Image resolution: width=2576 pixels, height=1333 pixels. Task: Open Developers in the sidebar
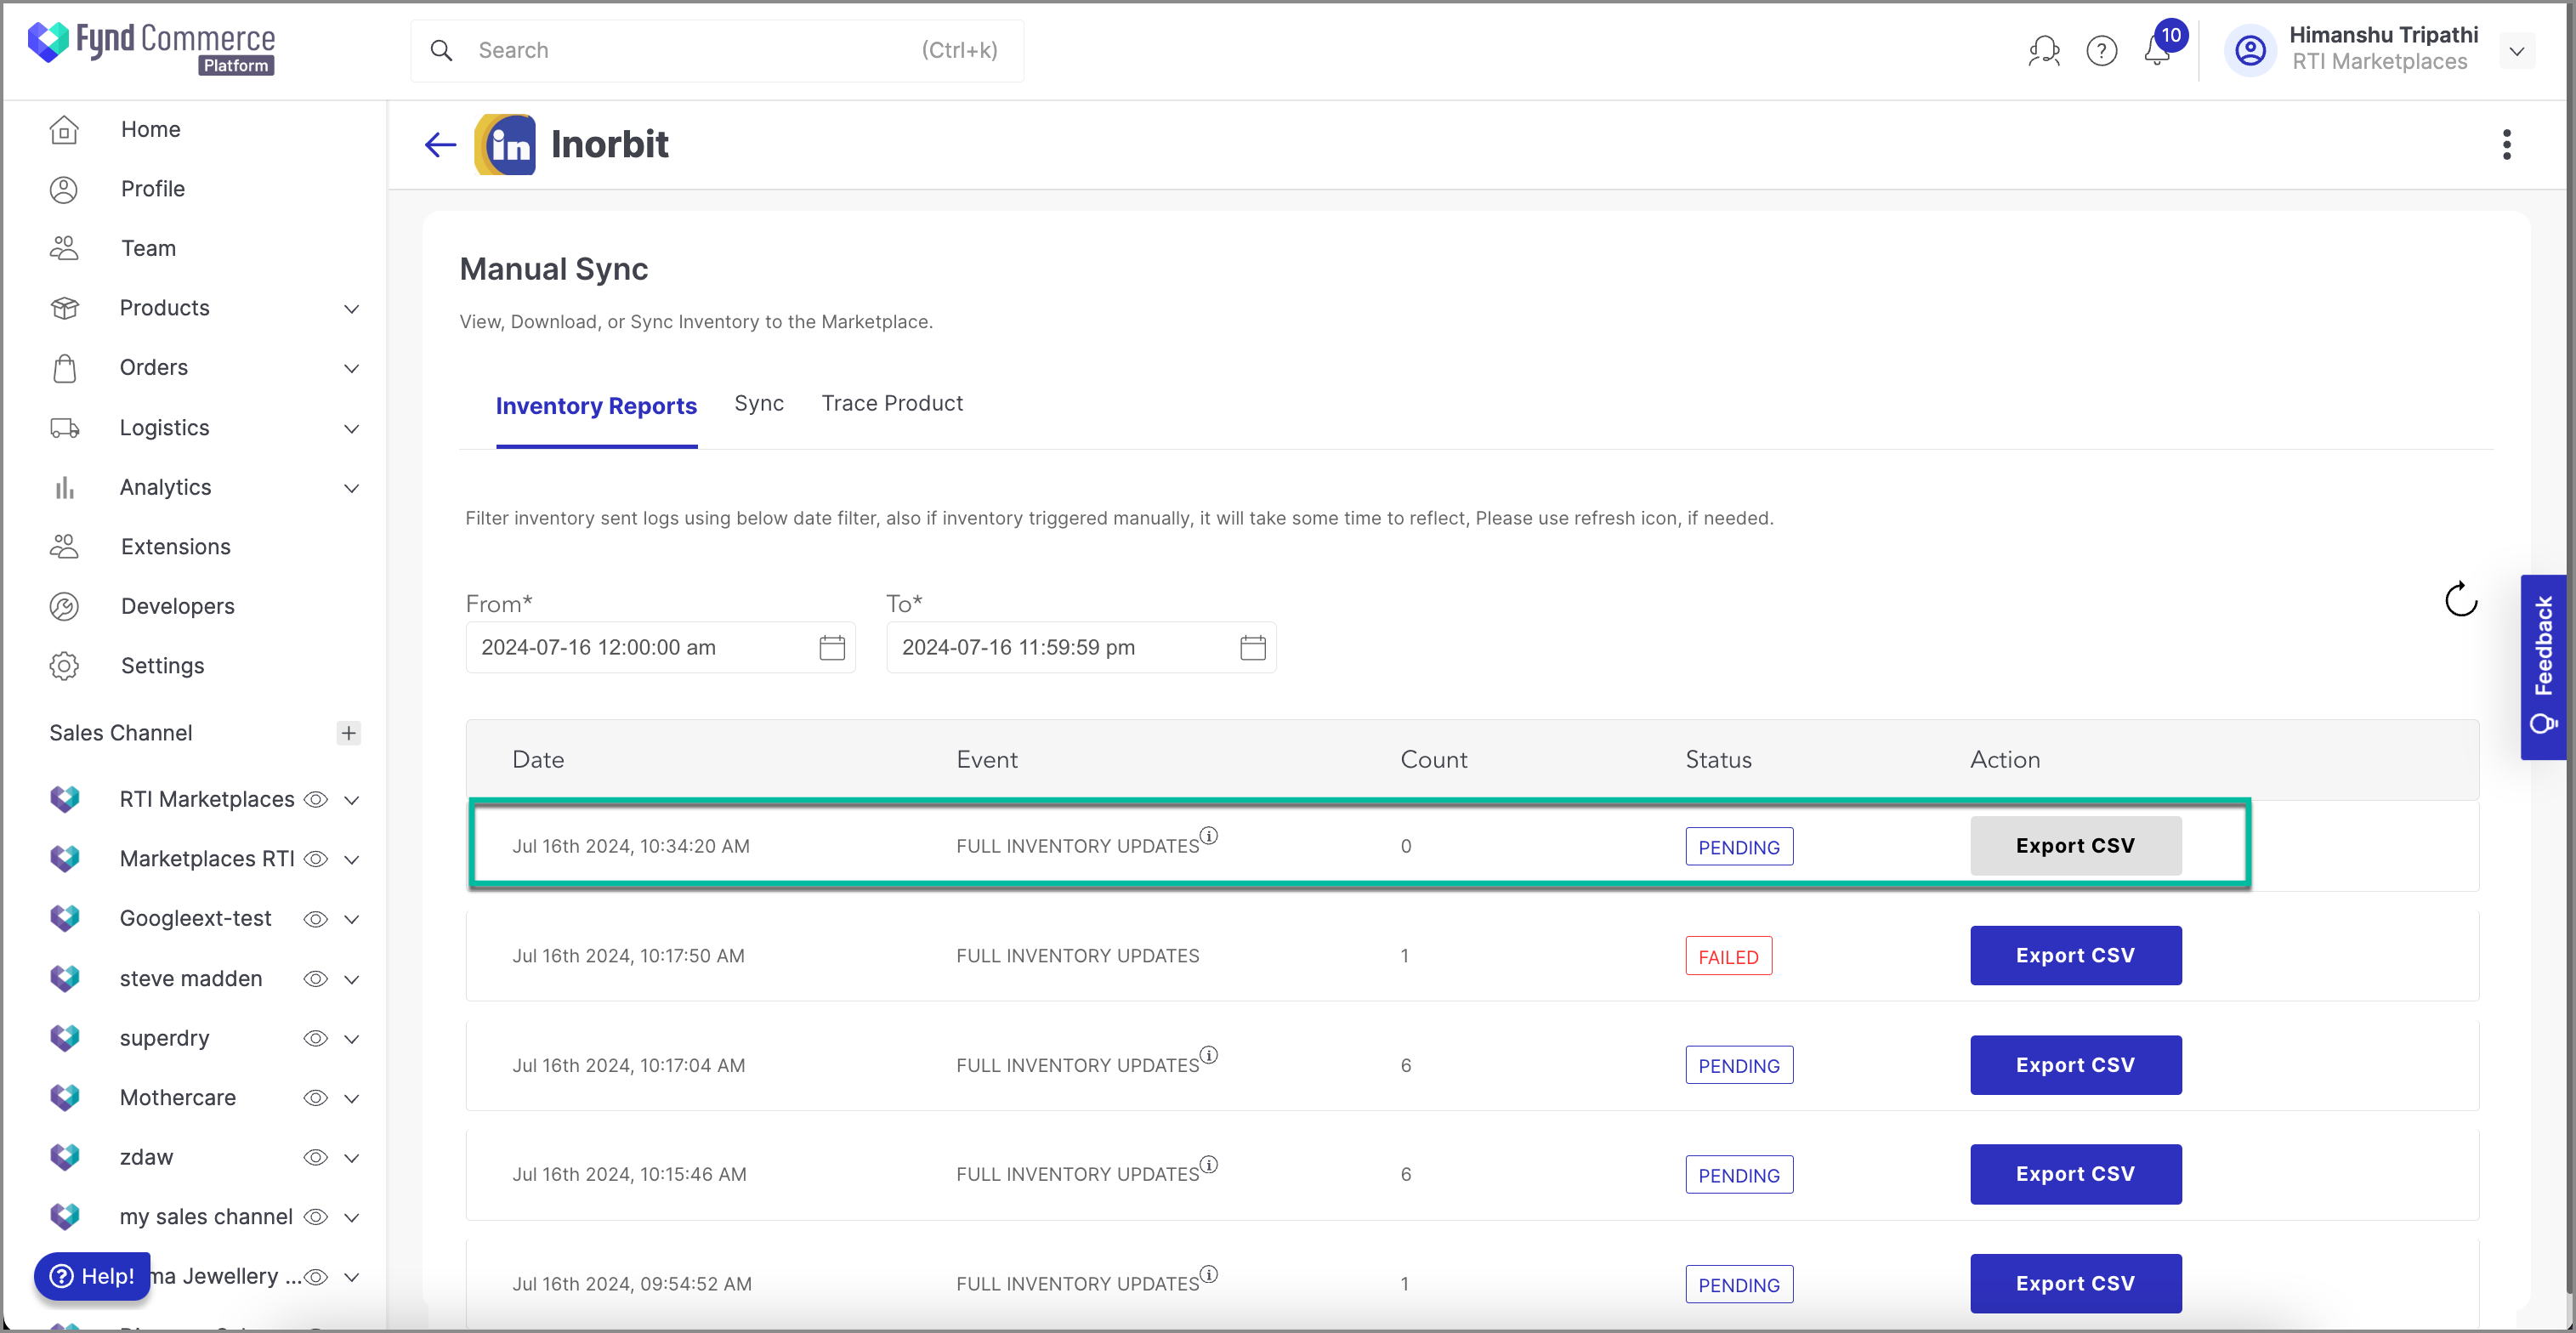click(x=177, y=606)
